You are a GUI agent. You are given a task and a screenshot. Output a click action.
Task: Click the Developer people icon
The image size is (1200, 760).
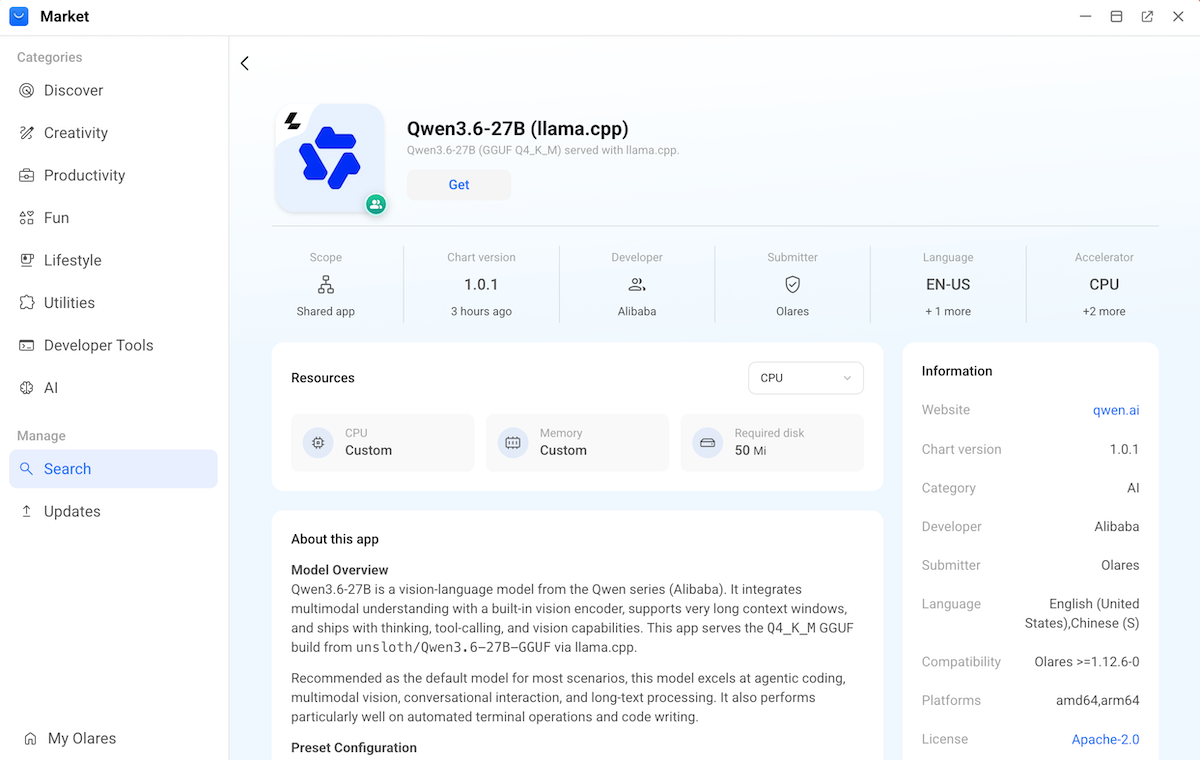[637, 284]
